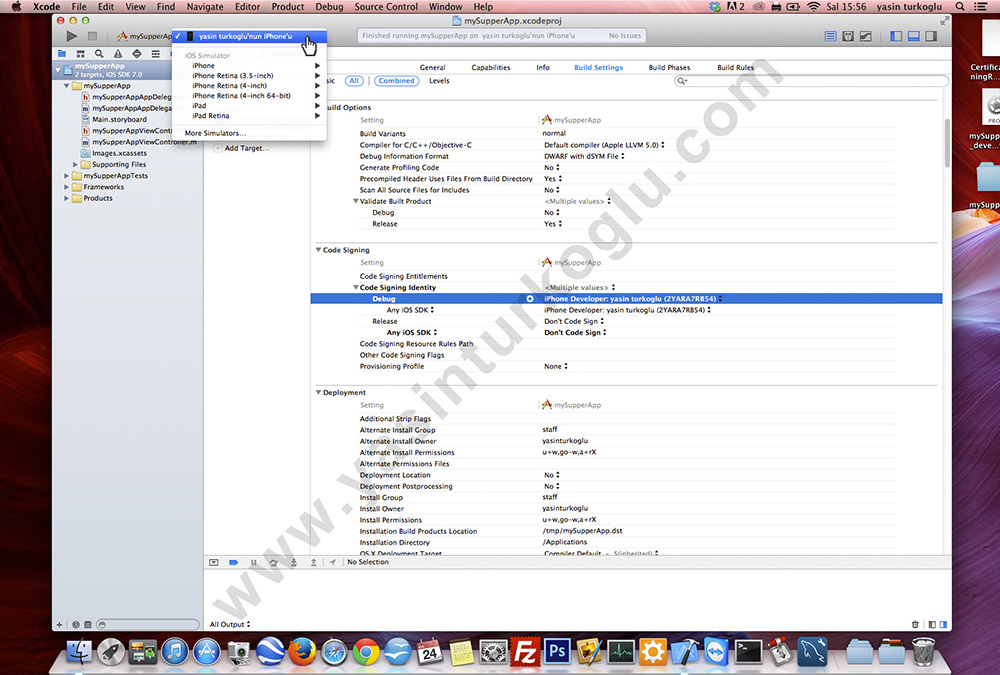
Task: Open the Issue navigator warning icon
Action: click(x=118, y=54)
